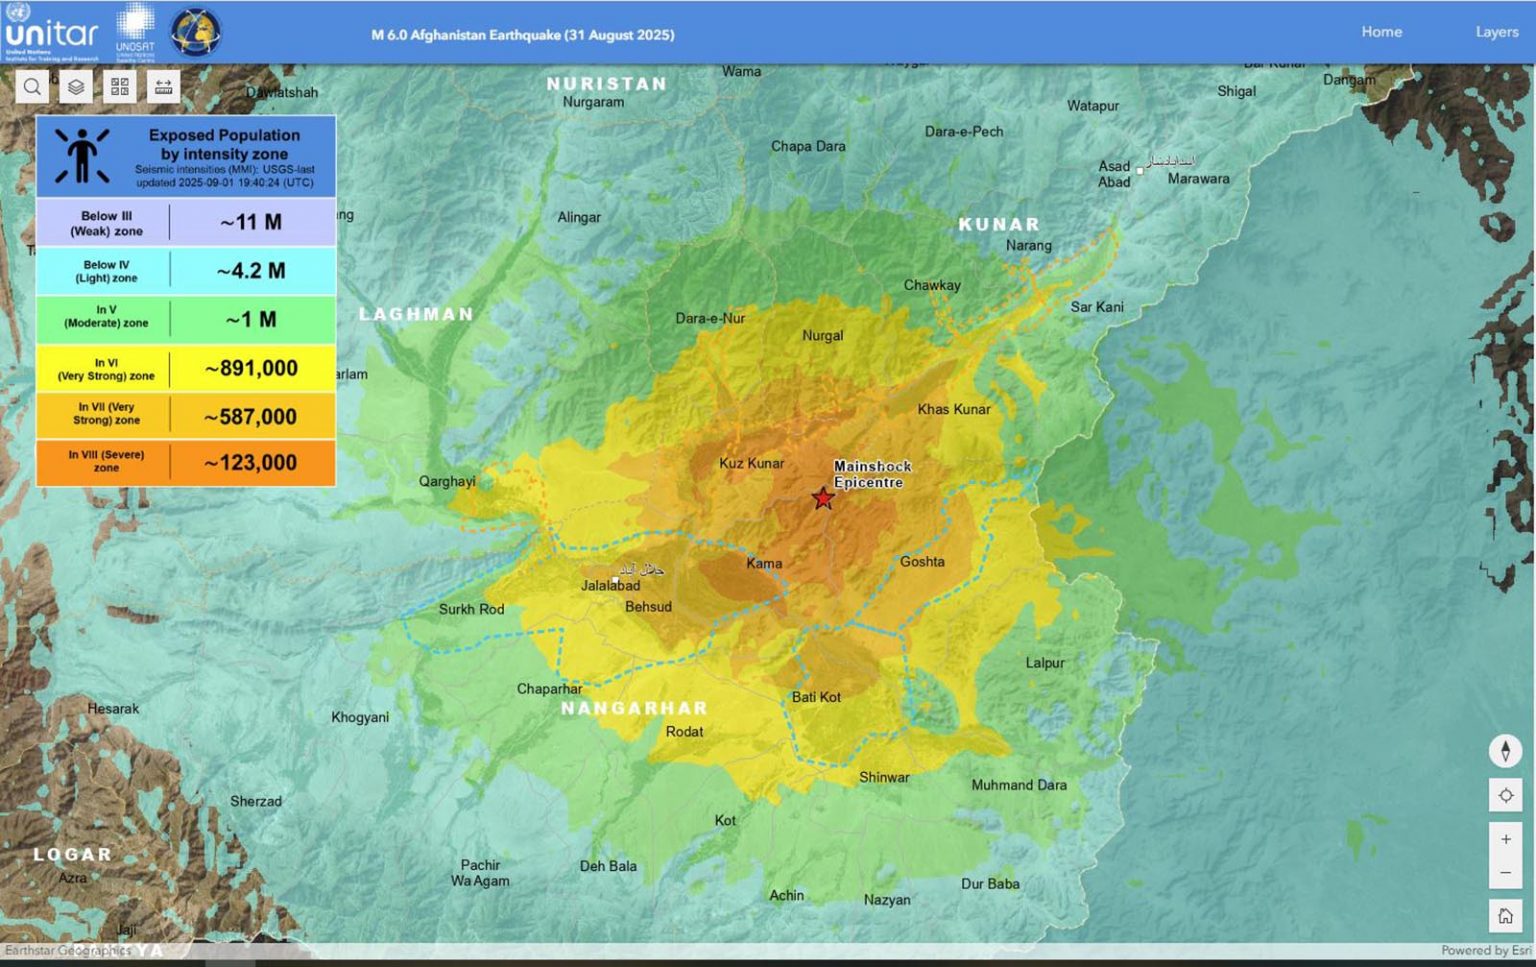
Task: Return to default map extent home button
Action: (x=1505, y=916)
